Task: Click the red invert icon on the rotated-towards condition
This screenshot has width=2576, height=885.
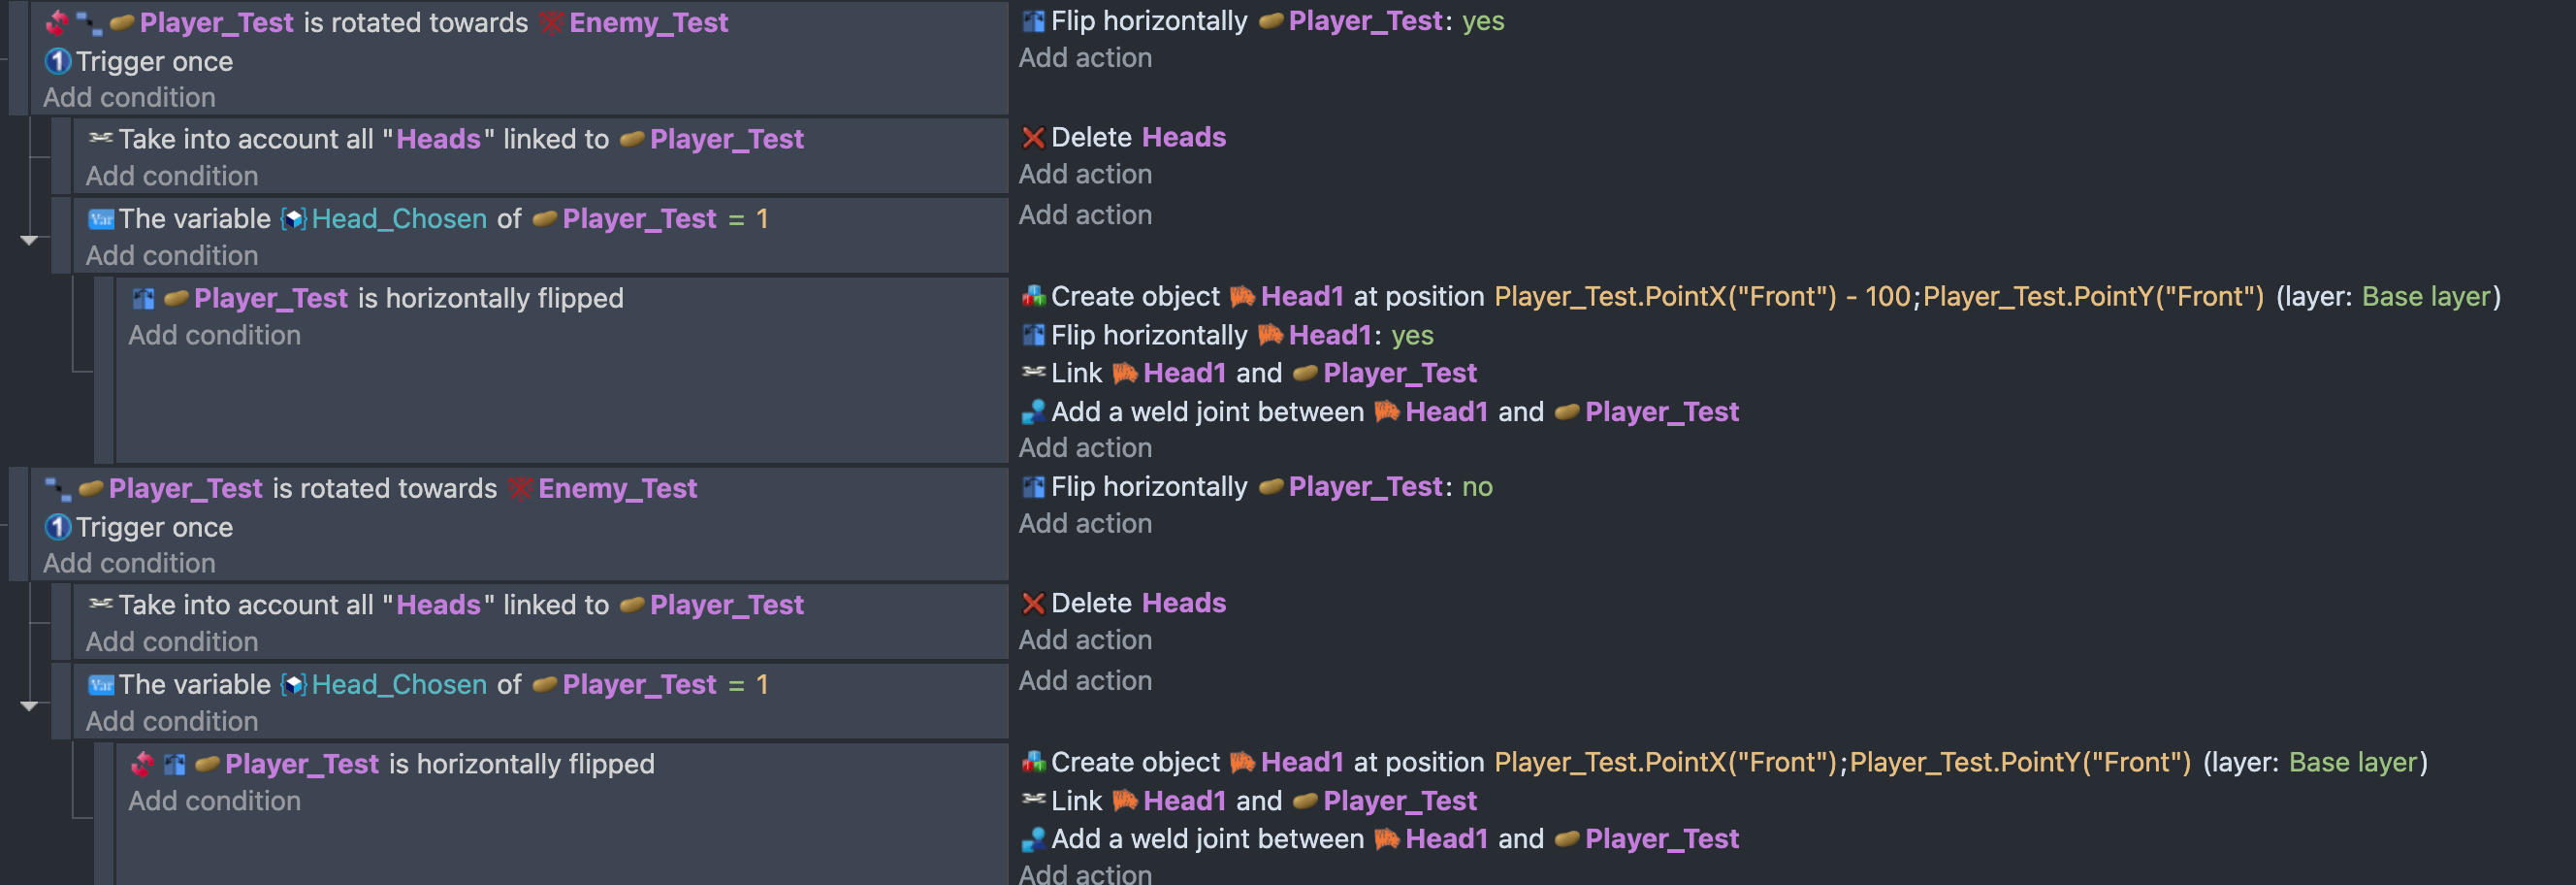Action: 57,22
